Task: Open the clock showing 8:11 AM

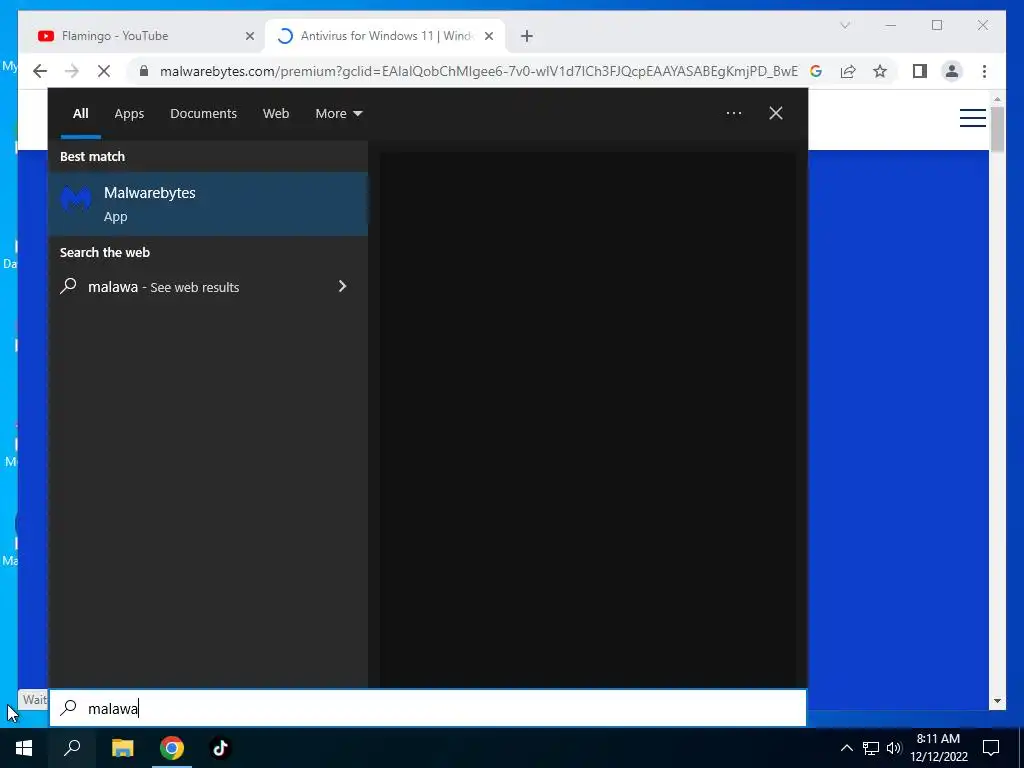Action: click(x=938, y=748)
